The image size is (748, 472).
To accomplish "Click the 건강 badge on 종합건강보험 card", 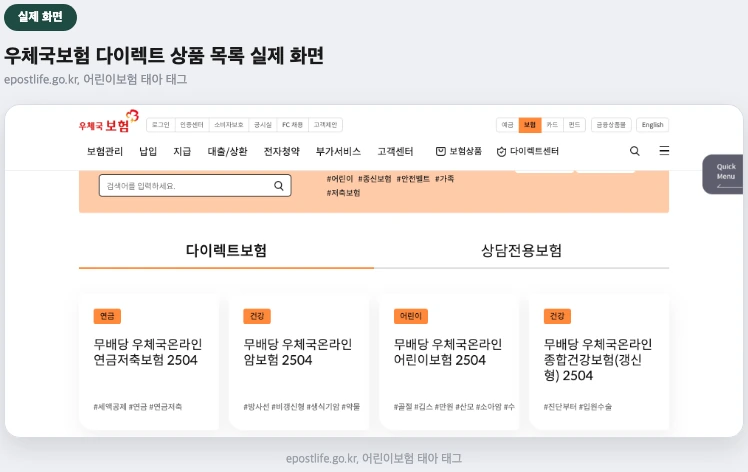I will tap(557, 316).
